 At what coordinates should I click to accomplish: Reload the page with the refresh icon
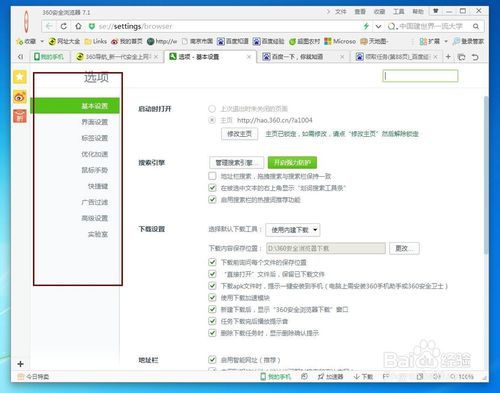tap(64, 26)
